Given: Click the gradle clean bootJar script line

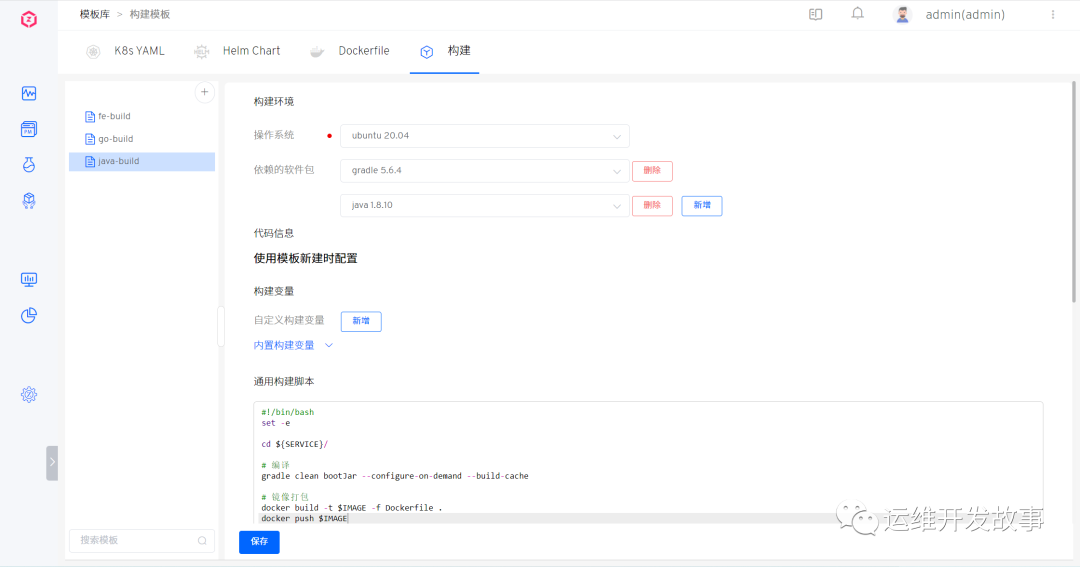Looking at the screenshot, I should [395, 476].
